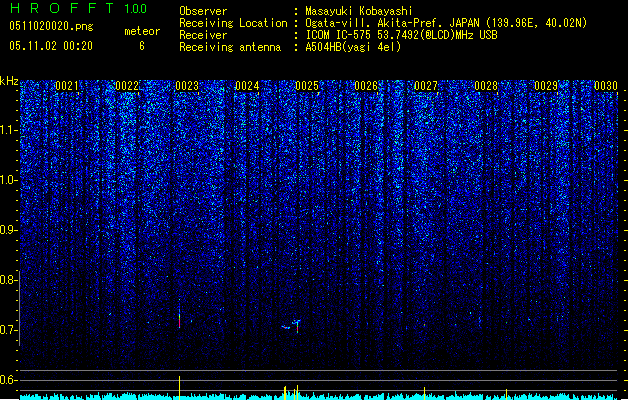The height and width of the screenshot is (400, 629).
Task: Click the meteor count value 6
Action: pyautogui.click(x=142, y=46)
